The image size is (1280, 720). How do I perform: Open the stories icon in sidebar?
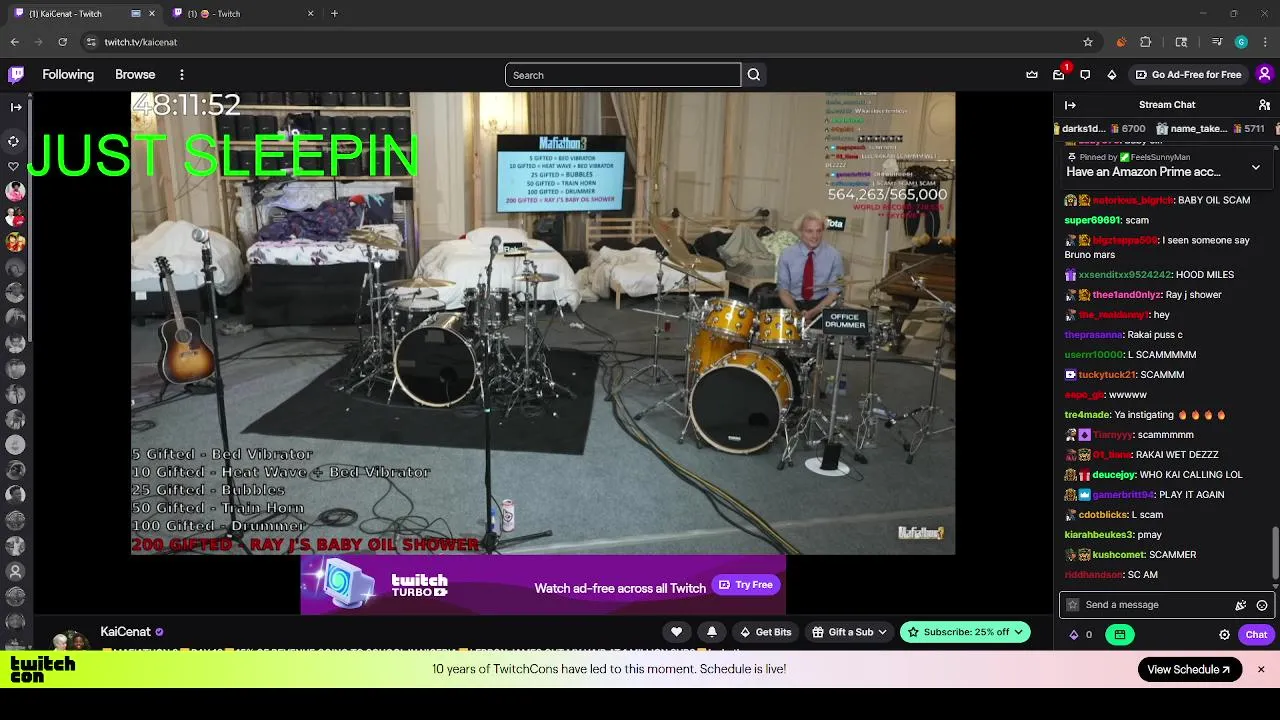14,141
